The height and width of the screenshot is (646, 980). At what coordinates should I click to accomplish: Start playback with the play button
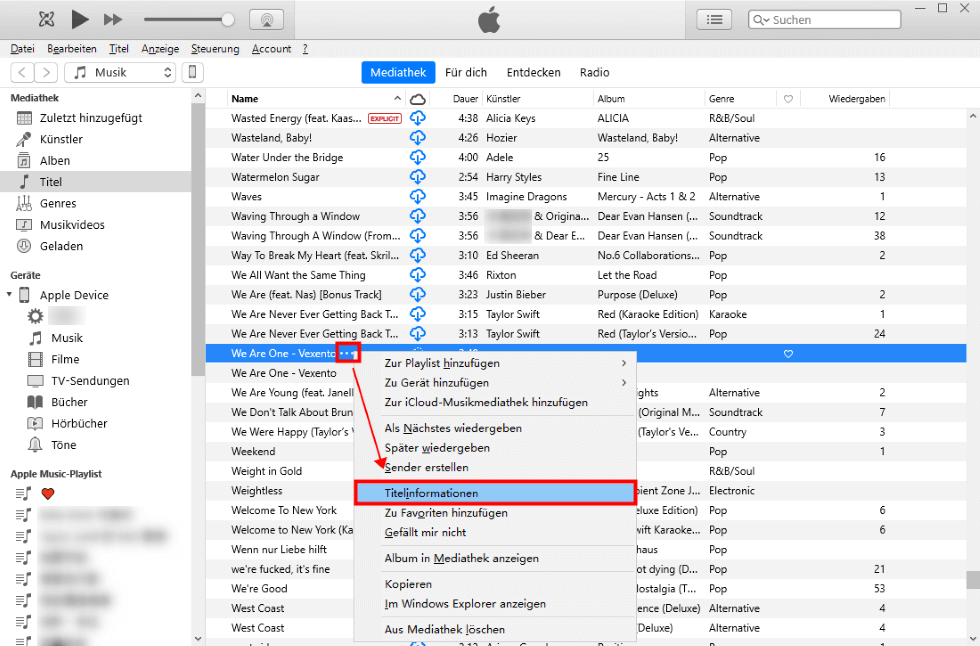click(x=79, y=19)
